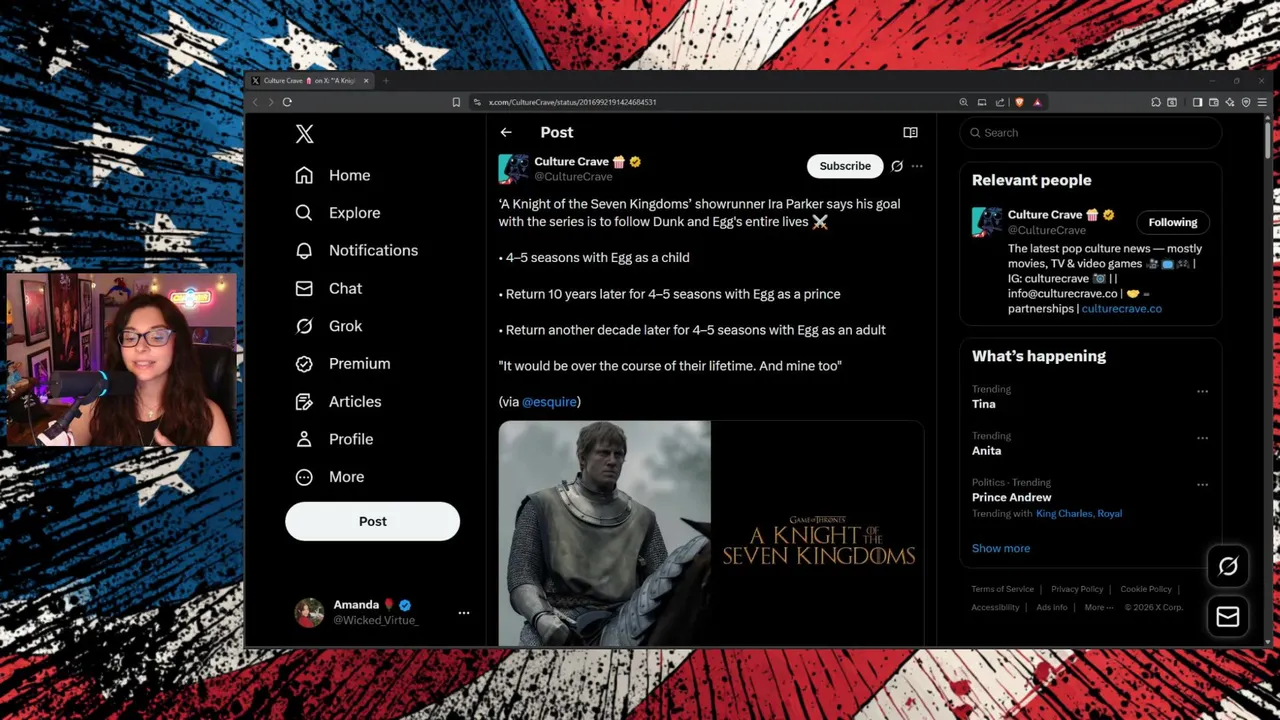Open the trending topic Tina
Image resolution: width=1280 pixels, height=720 pixels.
[984, 404]
